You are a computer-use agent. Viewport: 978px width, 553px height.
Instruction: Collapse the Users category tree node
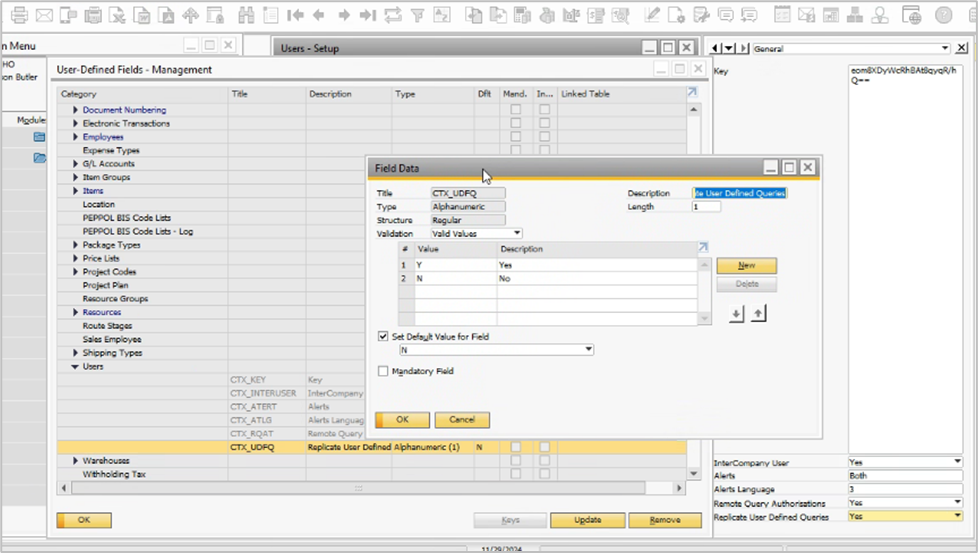click(76, 367)
